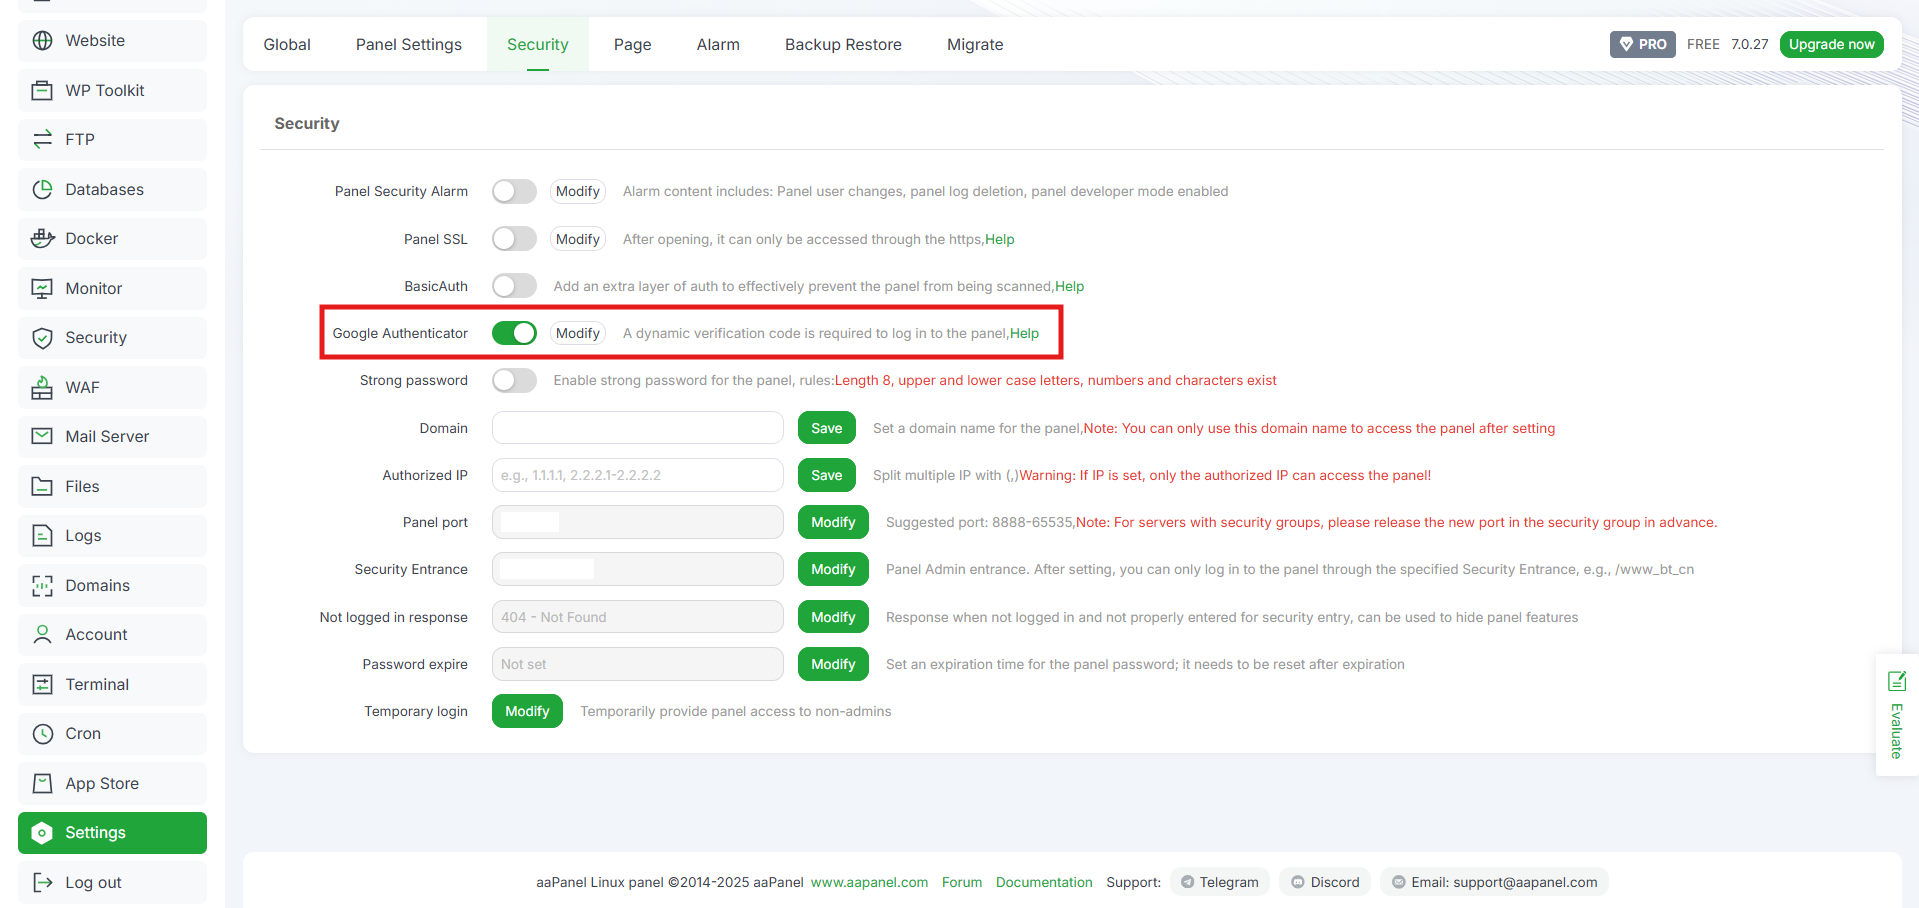
Task: Modify the Panel port
Action: (833, 522)
